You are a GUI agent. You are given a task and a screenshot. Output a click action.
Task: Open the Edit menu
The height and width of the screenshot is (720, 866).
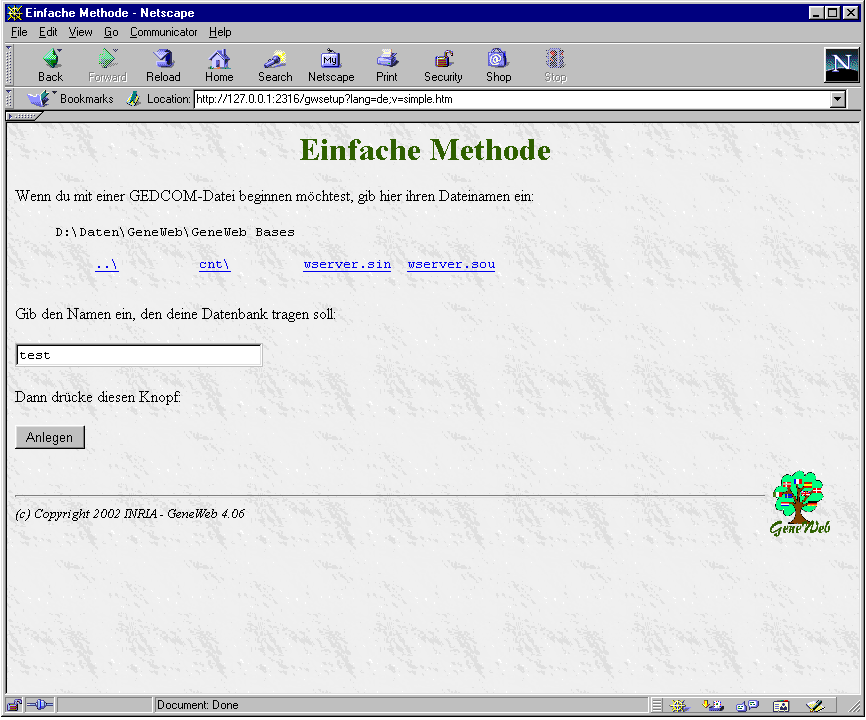[x=47, y=32]
